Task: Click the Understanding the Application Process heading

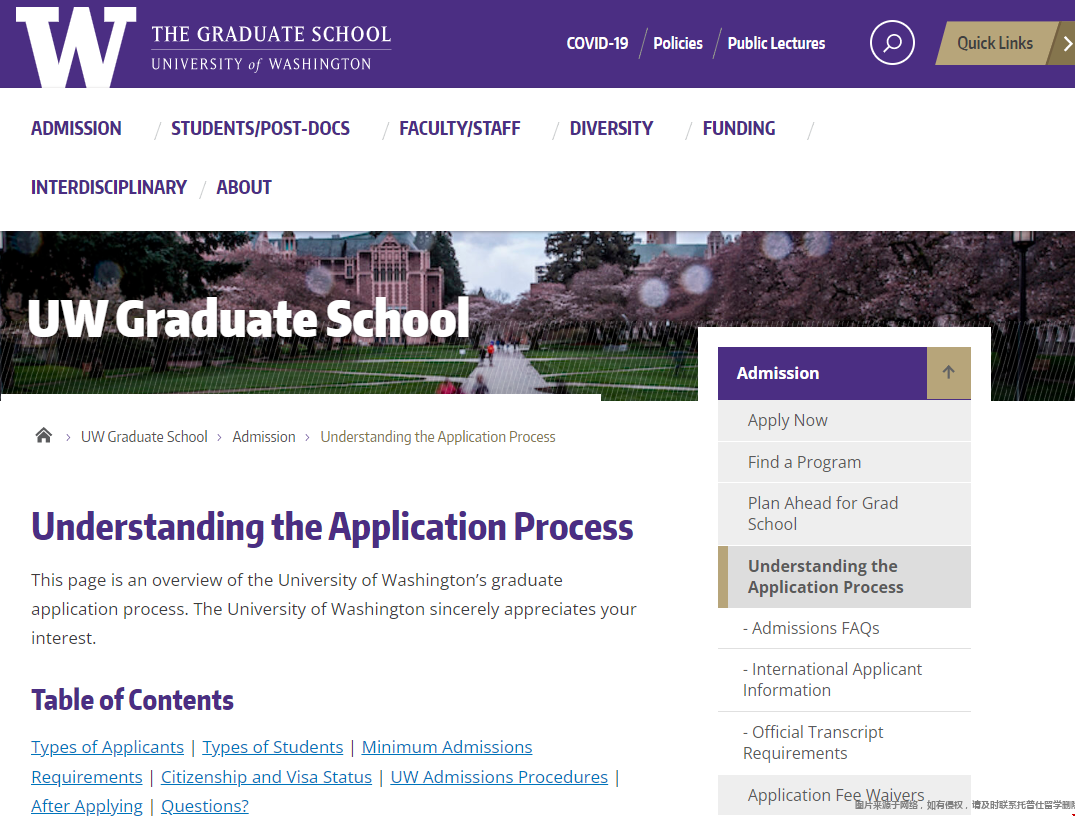Action: [333, 527]
